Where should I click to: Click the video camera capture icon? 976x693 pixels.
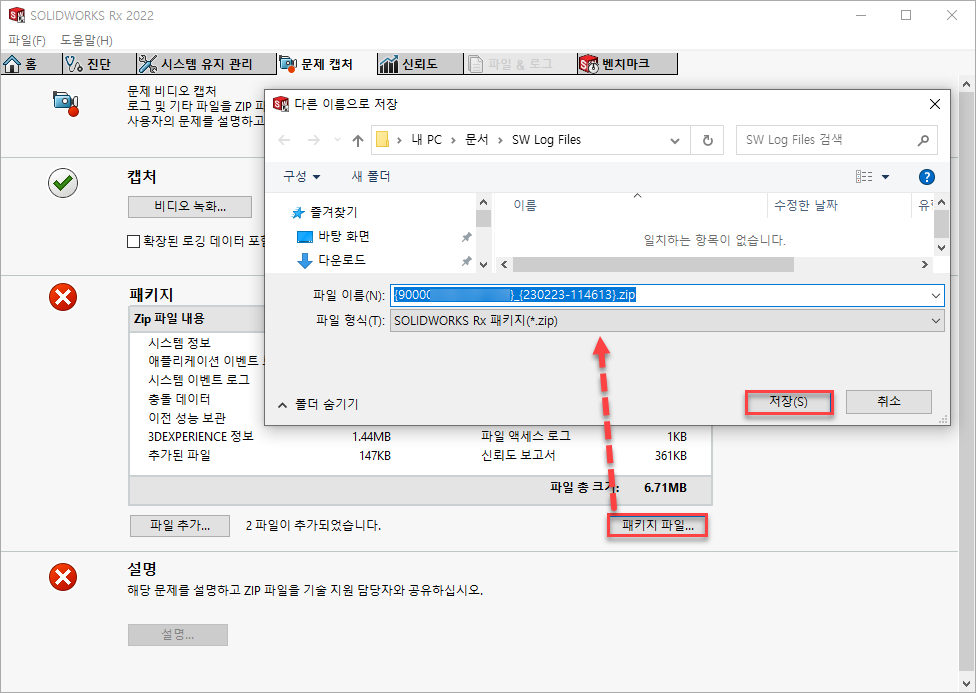pyautogui.click(x=66, y=103)
